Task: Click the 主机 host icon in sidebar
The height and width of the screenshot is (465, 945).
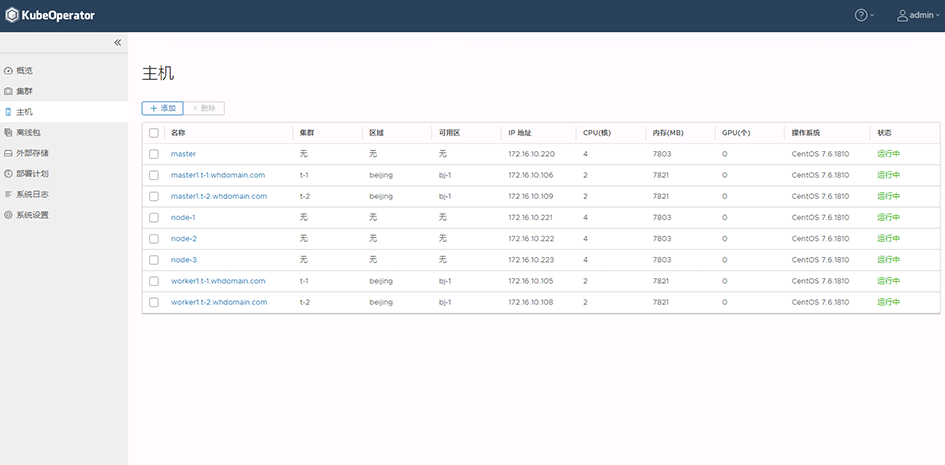Action: 8,112
